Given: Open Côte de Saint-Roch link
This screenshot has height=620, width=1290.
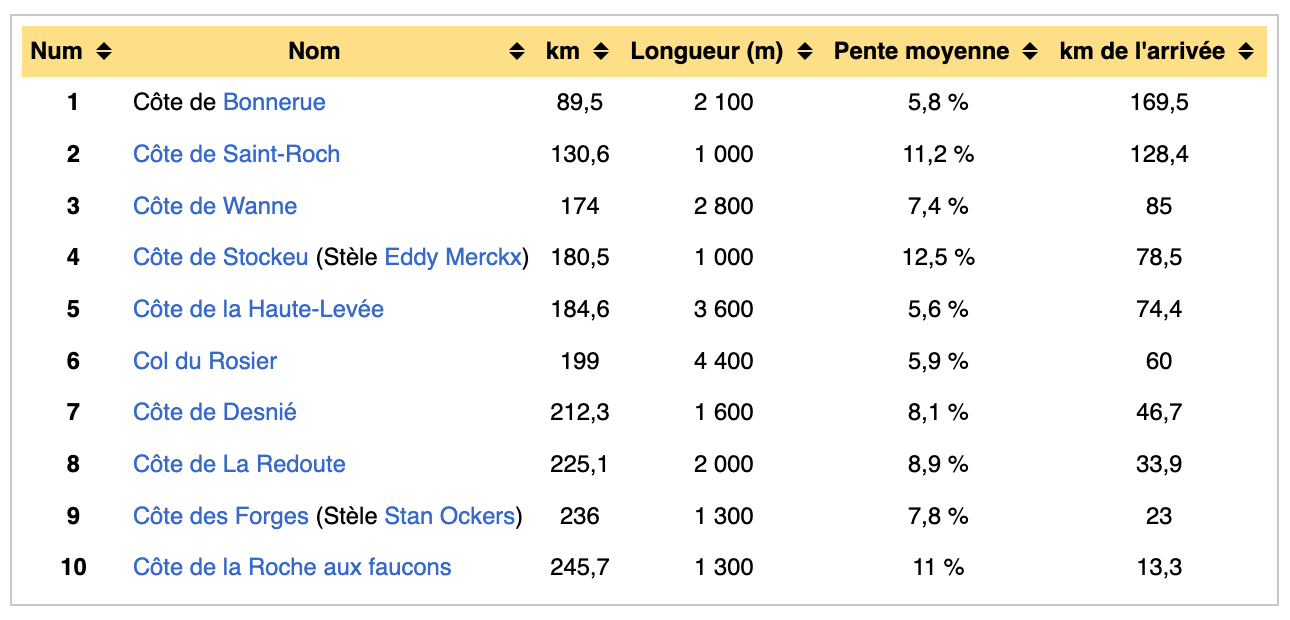Looking at the screenshot, I should point(236,154).
